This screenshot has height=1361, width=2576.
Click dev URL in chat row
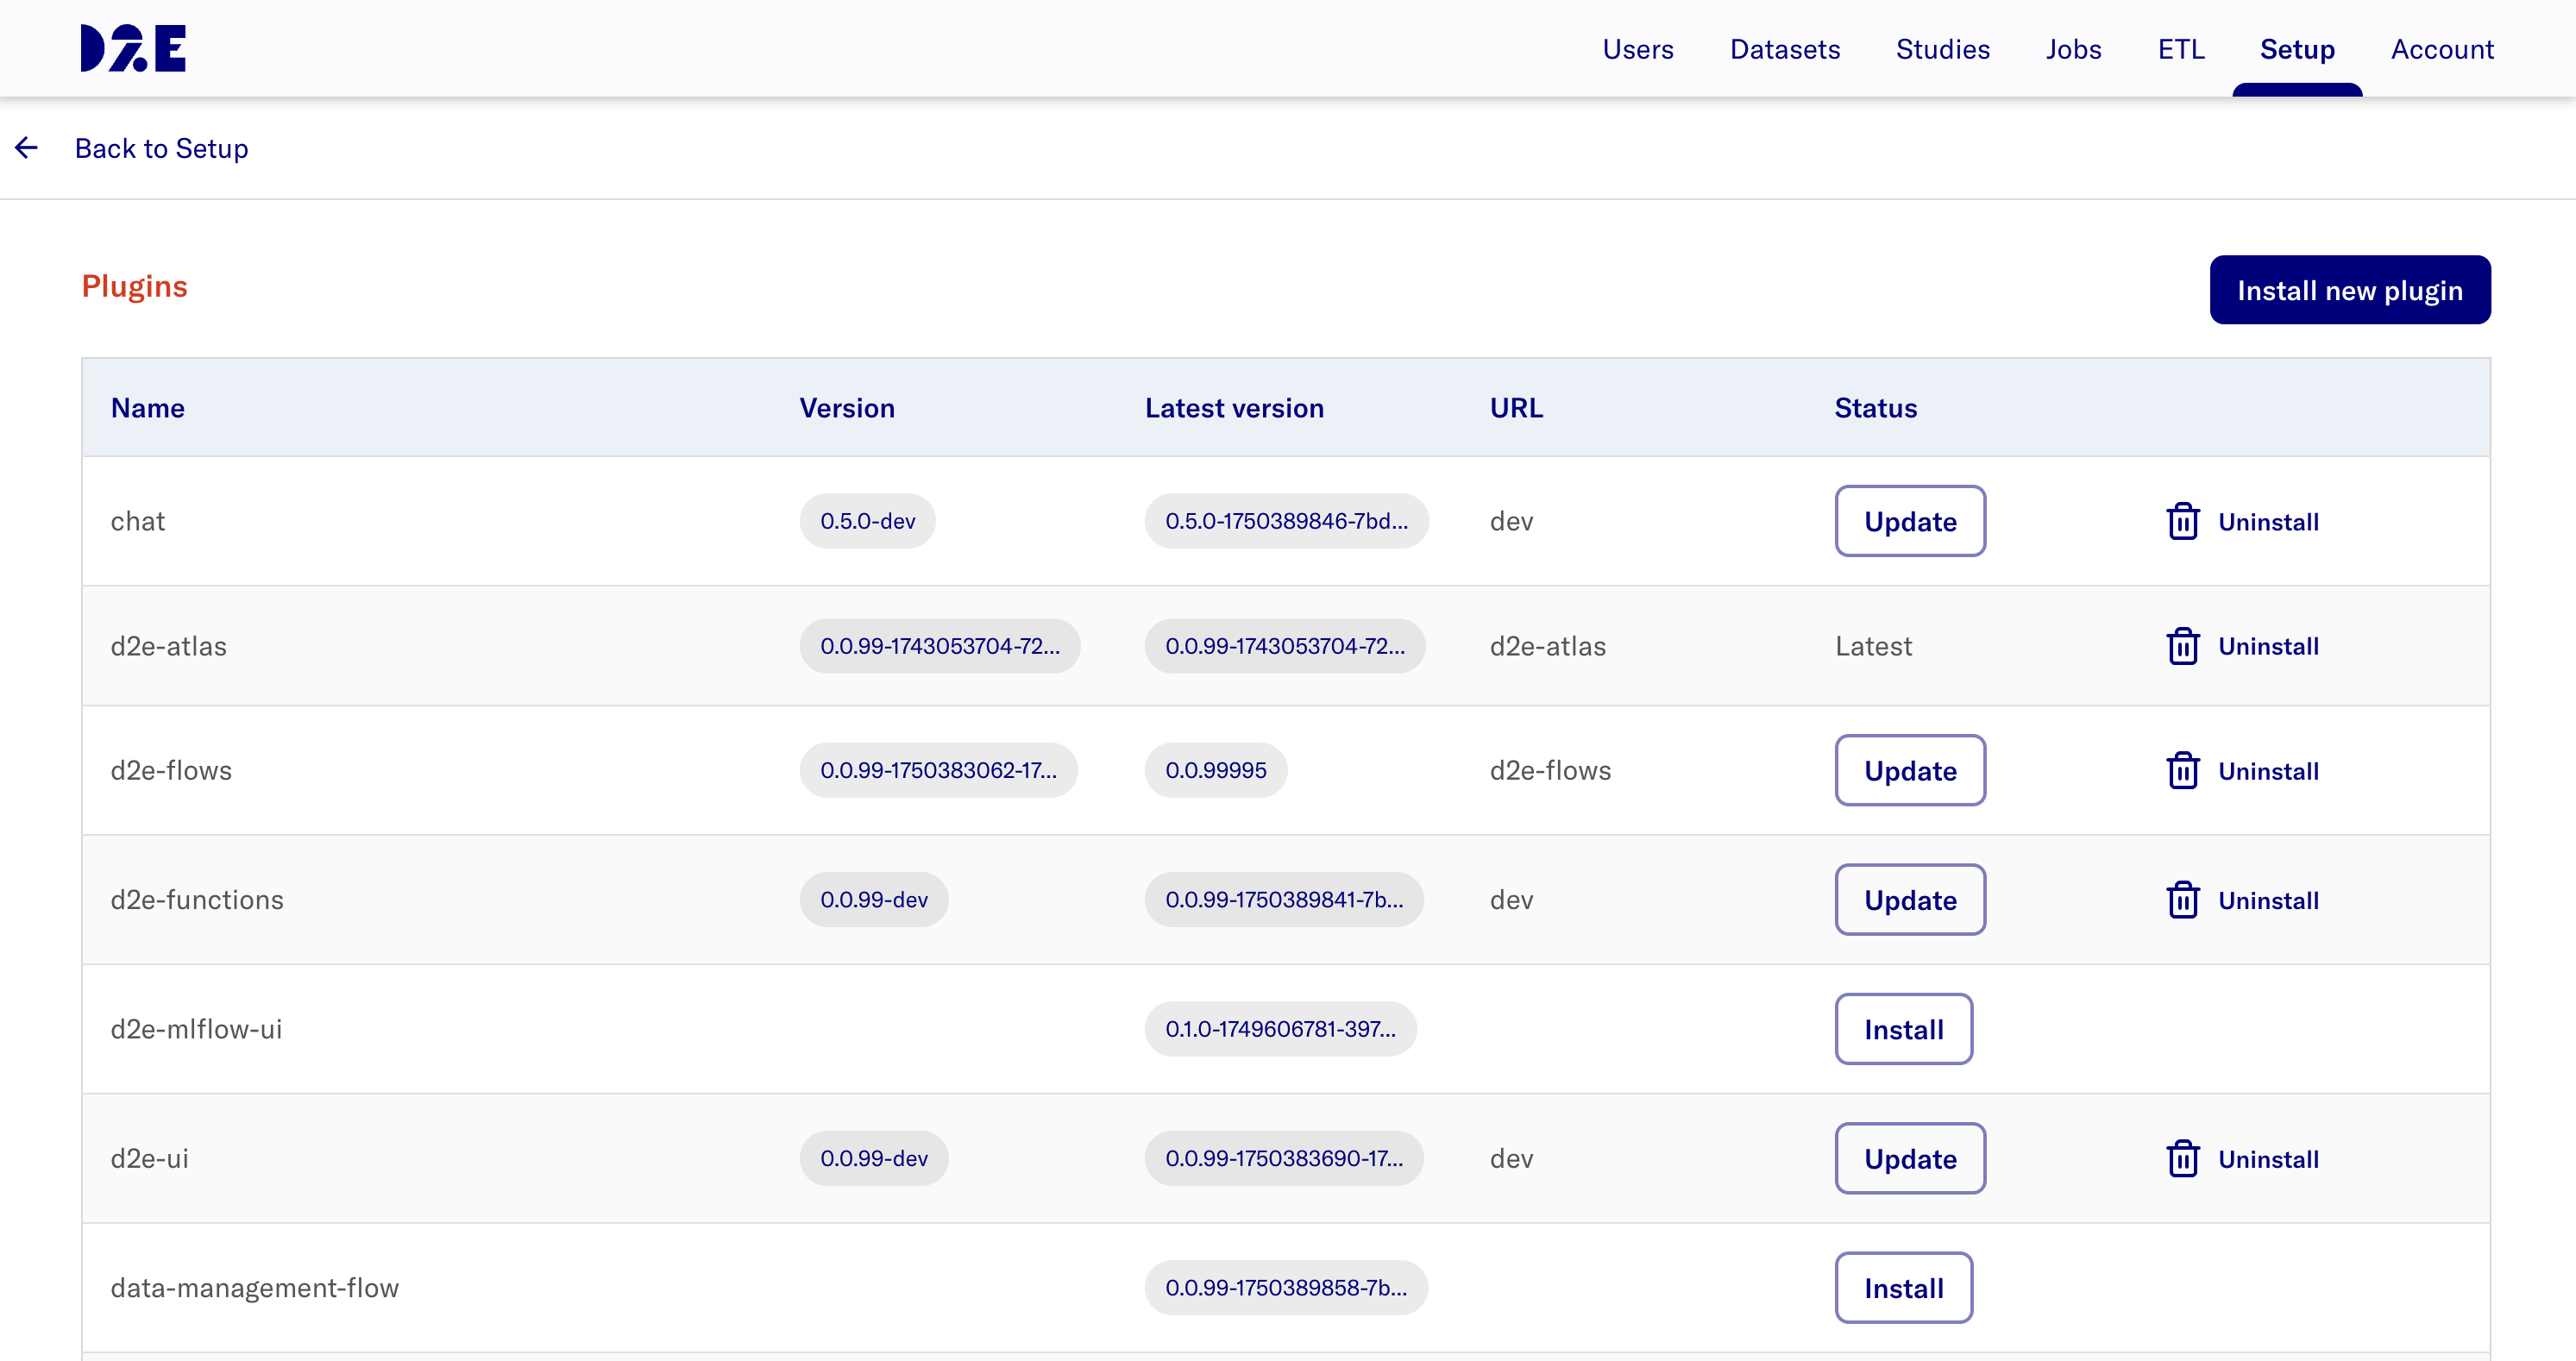coord(1511,521)
